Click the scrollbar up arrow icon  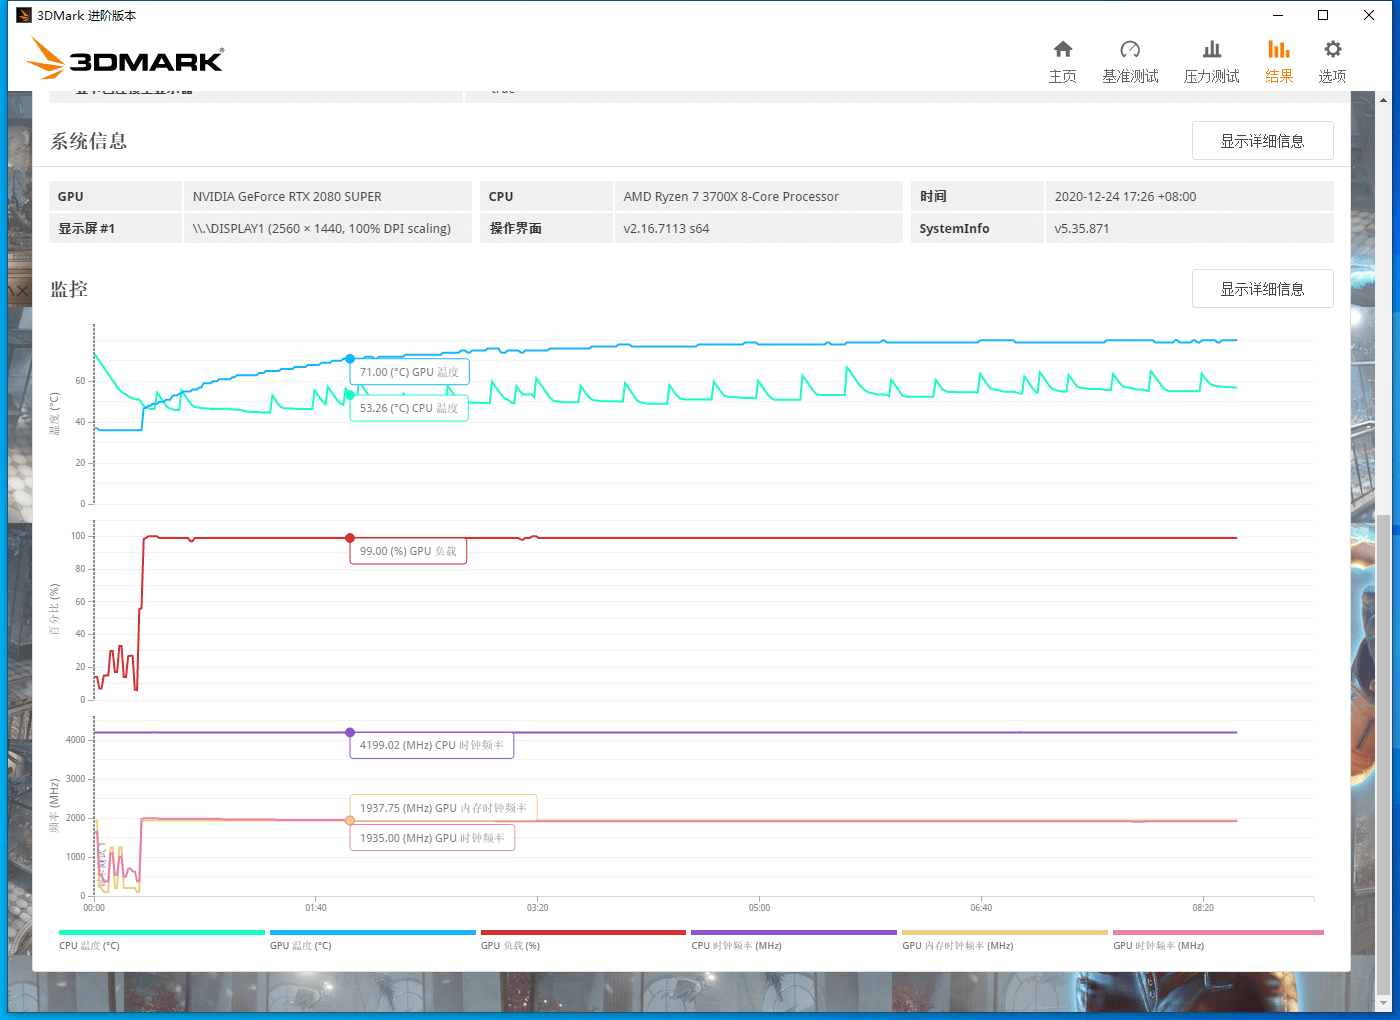1384,99
